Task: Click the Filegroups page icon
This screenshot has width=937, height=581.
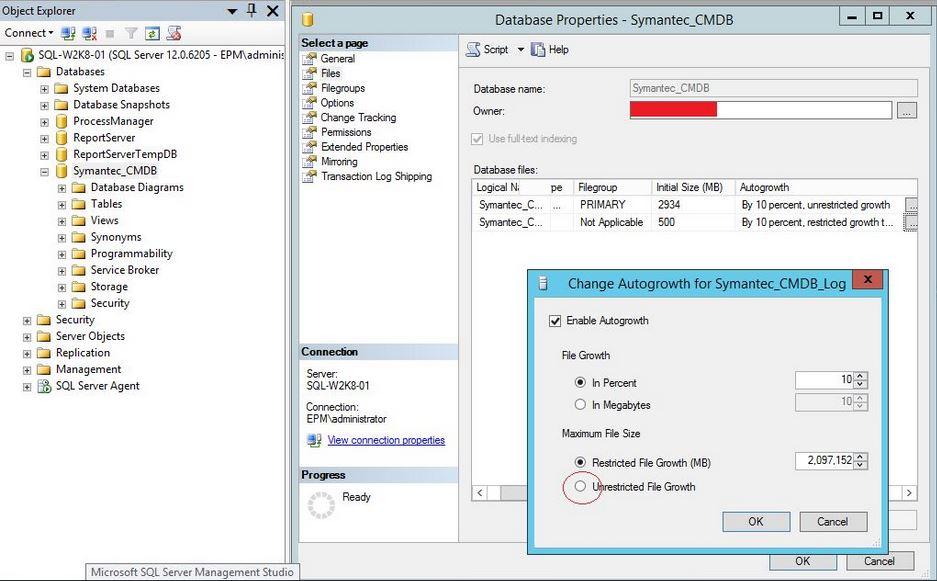Action: (309, 88)
